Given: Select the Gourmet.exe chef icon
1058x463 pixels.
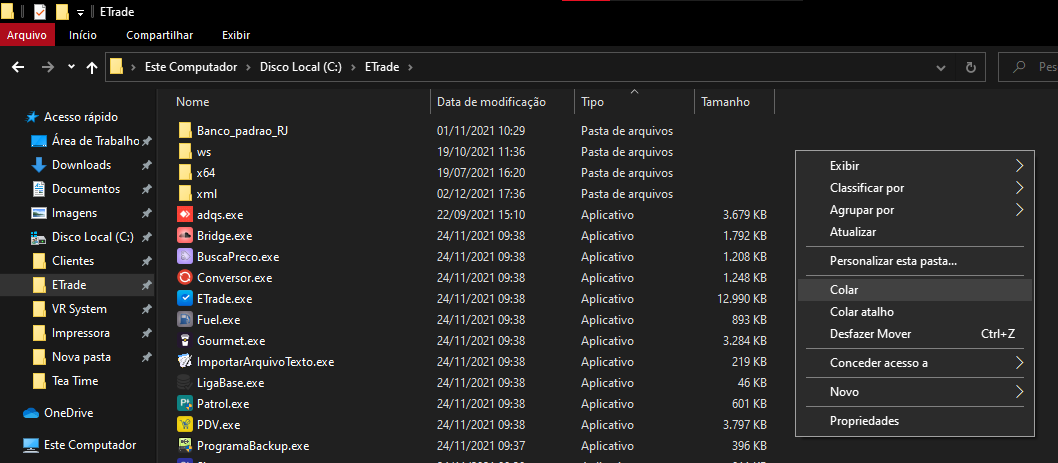Looking at the screenshot, I should pos(185,341).
